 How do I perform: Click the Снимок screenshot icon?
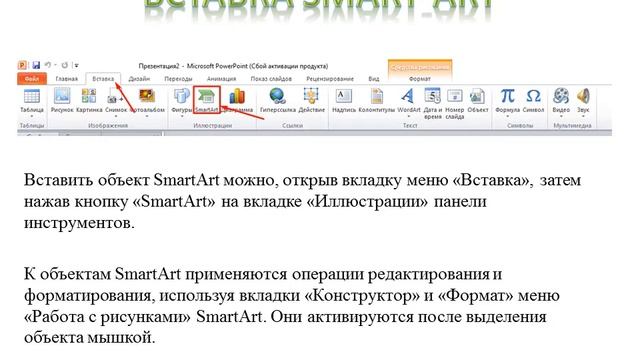coord(115,97)
